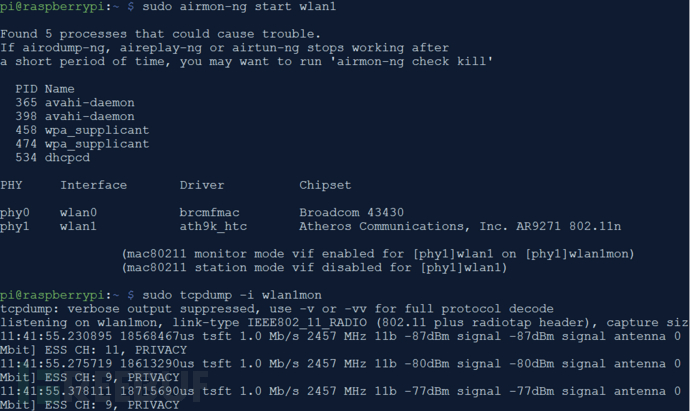Click Atheros Communications AR9271 chipset text
The height and width of the screenshot is (411, 690).
pos(460,227)
